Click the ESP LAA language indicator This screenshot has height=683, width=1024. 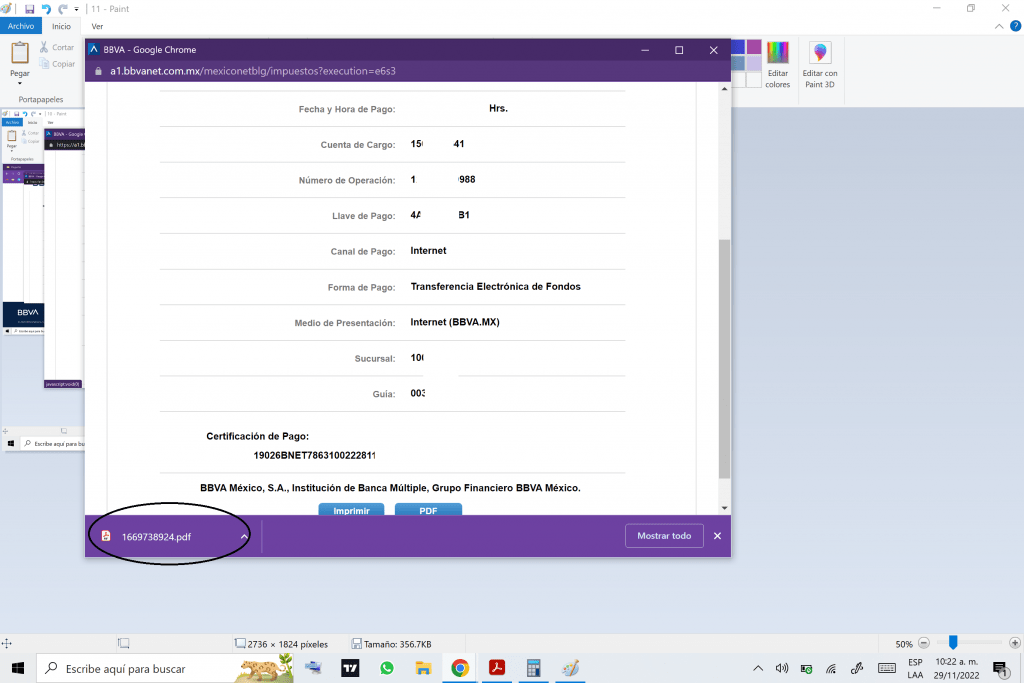915,668
